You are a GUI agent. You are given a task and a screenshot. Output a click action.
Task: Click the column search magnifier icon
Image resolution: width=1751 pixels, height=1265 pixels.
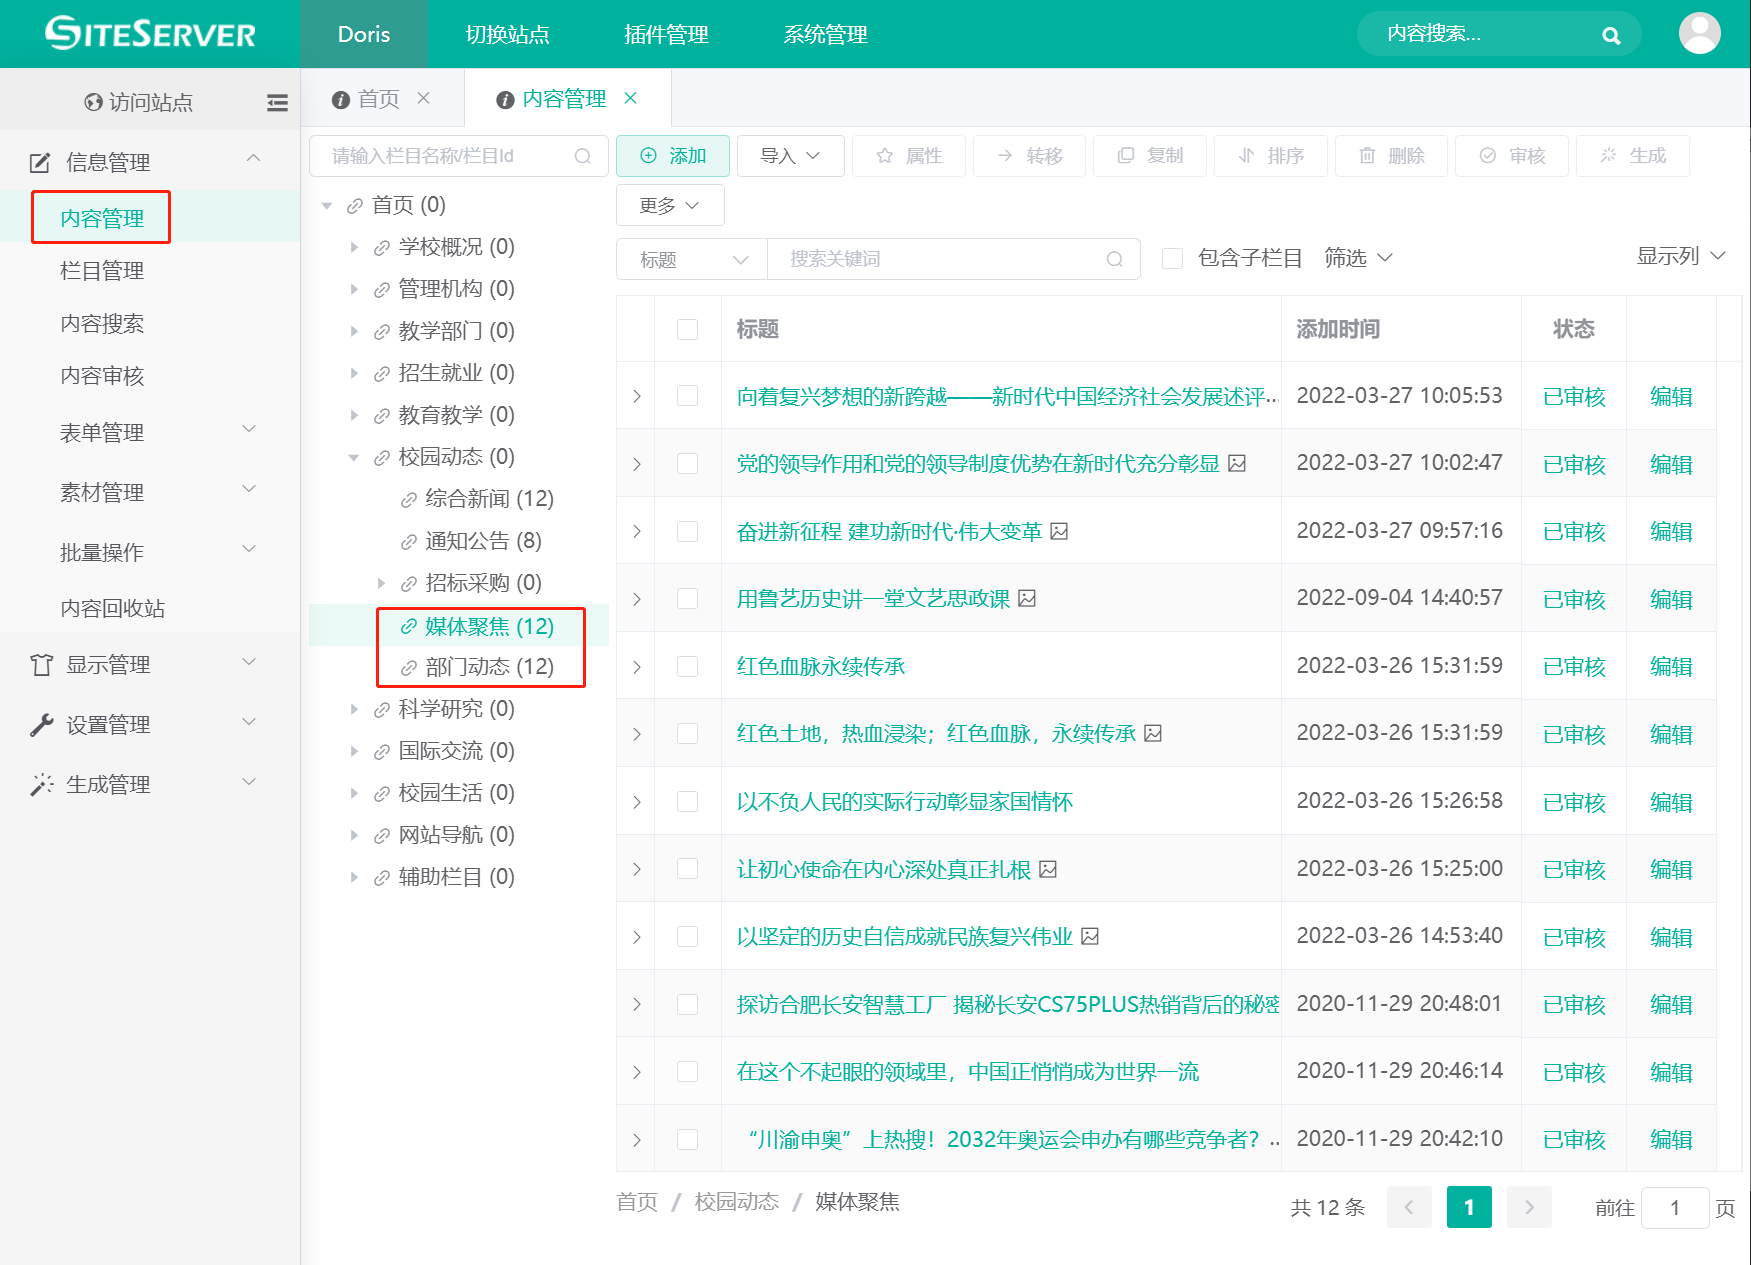[x=583, y=156]
